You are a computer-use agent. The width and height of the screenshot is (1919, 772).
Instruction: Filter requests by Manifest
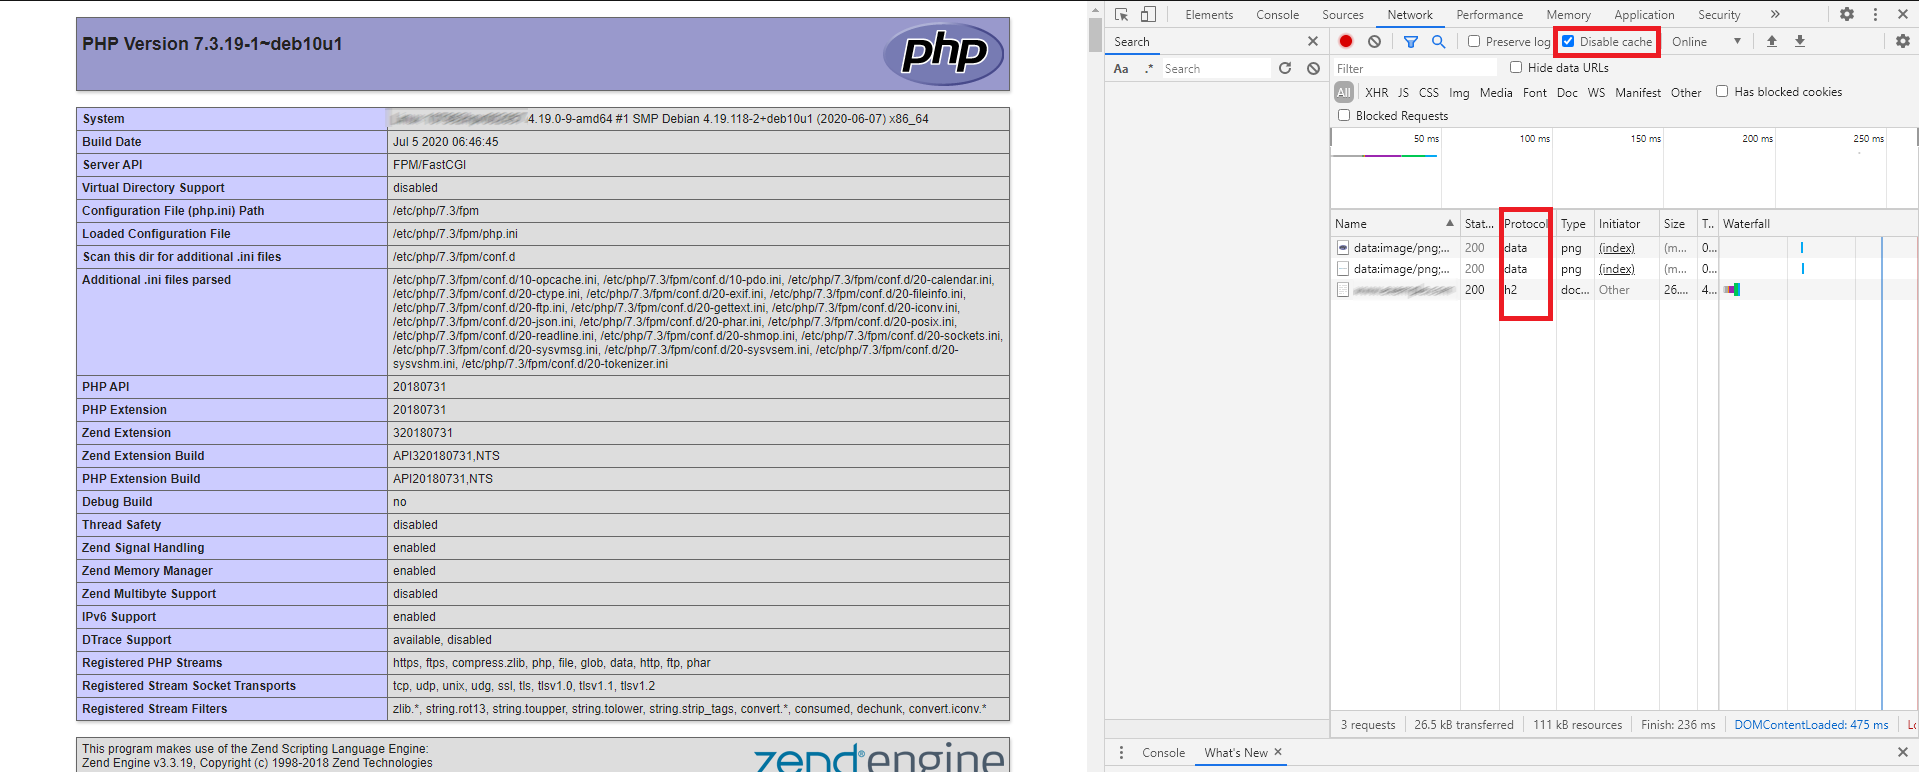tap(1638, 92)
